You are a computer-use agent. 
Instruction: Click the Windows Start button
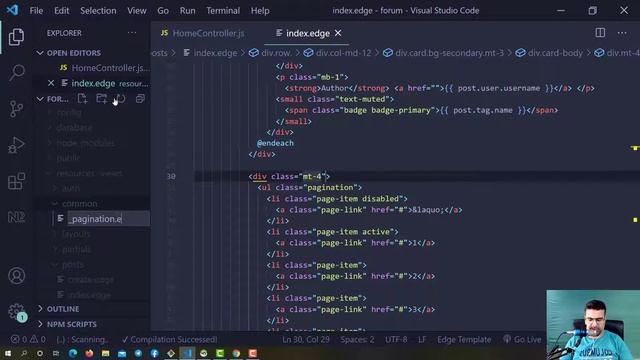pyautogui.click(x=8, y=353)
